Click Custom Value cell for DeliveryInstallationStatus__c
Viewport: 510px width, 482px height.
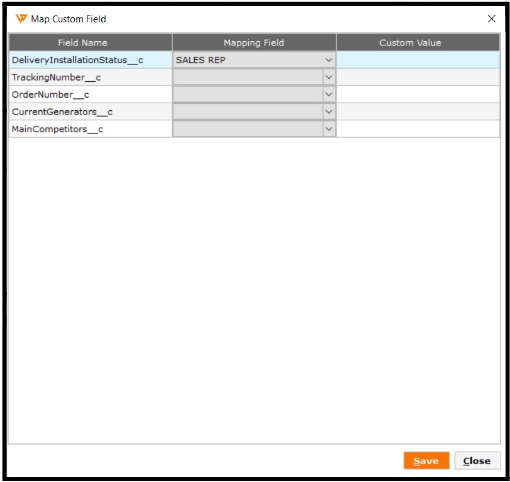pyautogui.click(x=418, y=60)
